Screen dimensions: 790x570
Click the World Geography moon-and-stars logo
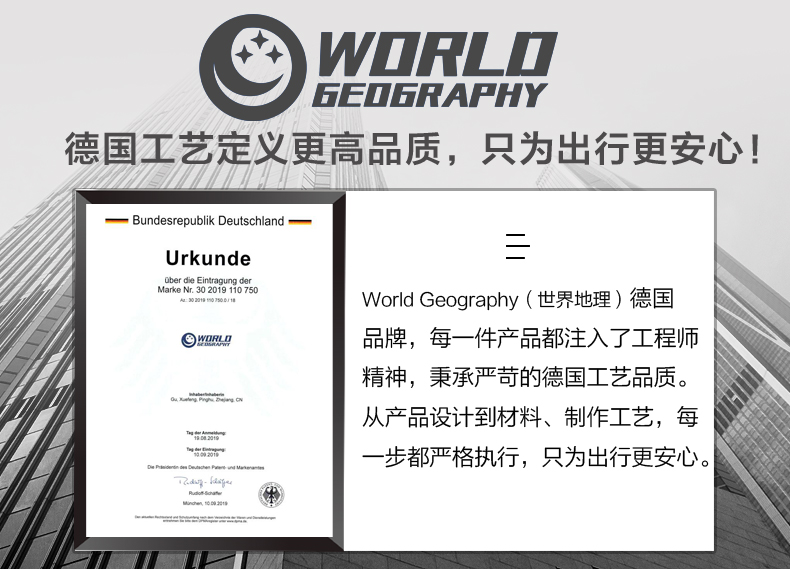[253, 68]
